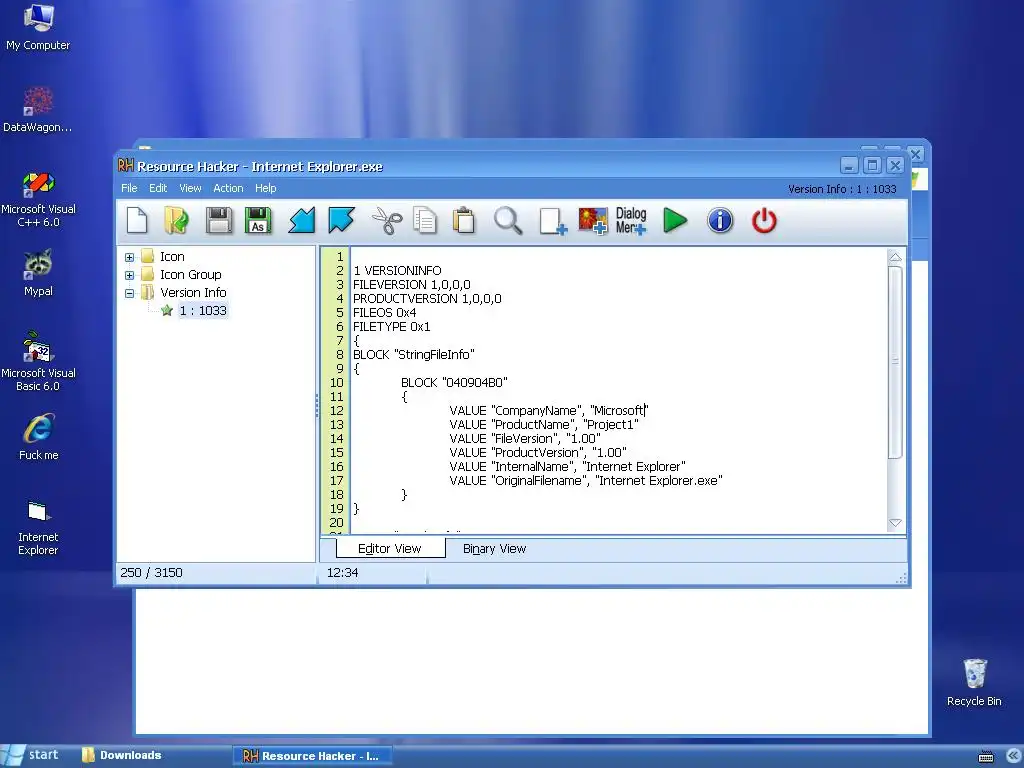
Task: Click the New blank script toolbar icon
Action: (x=136, y=220)
